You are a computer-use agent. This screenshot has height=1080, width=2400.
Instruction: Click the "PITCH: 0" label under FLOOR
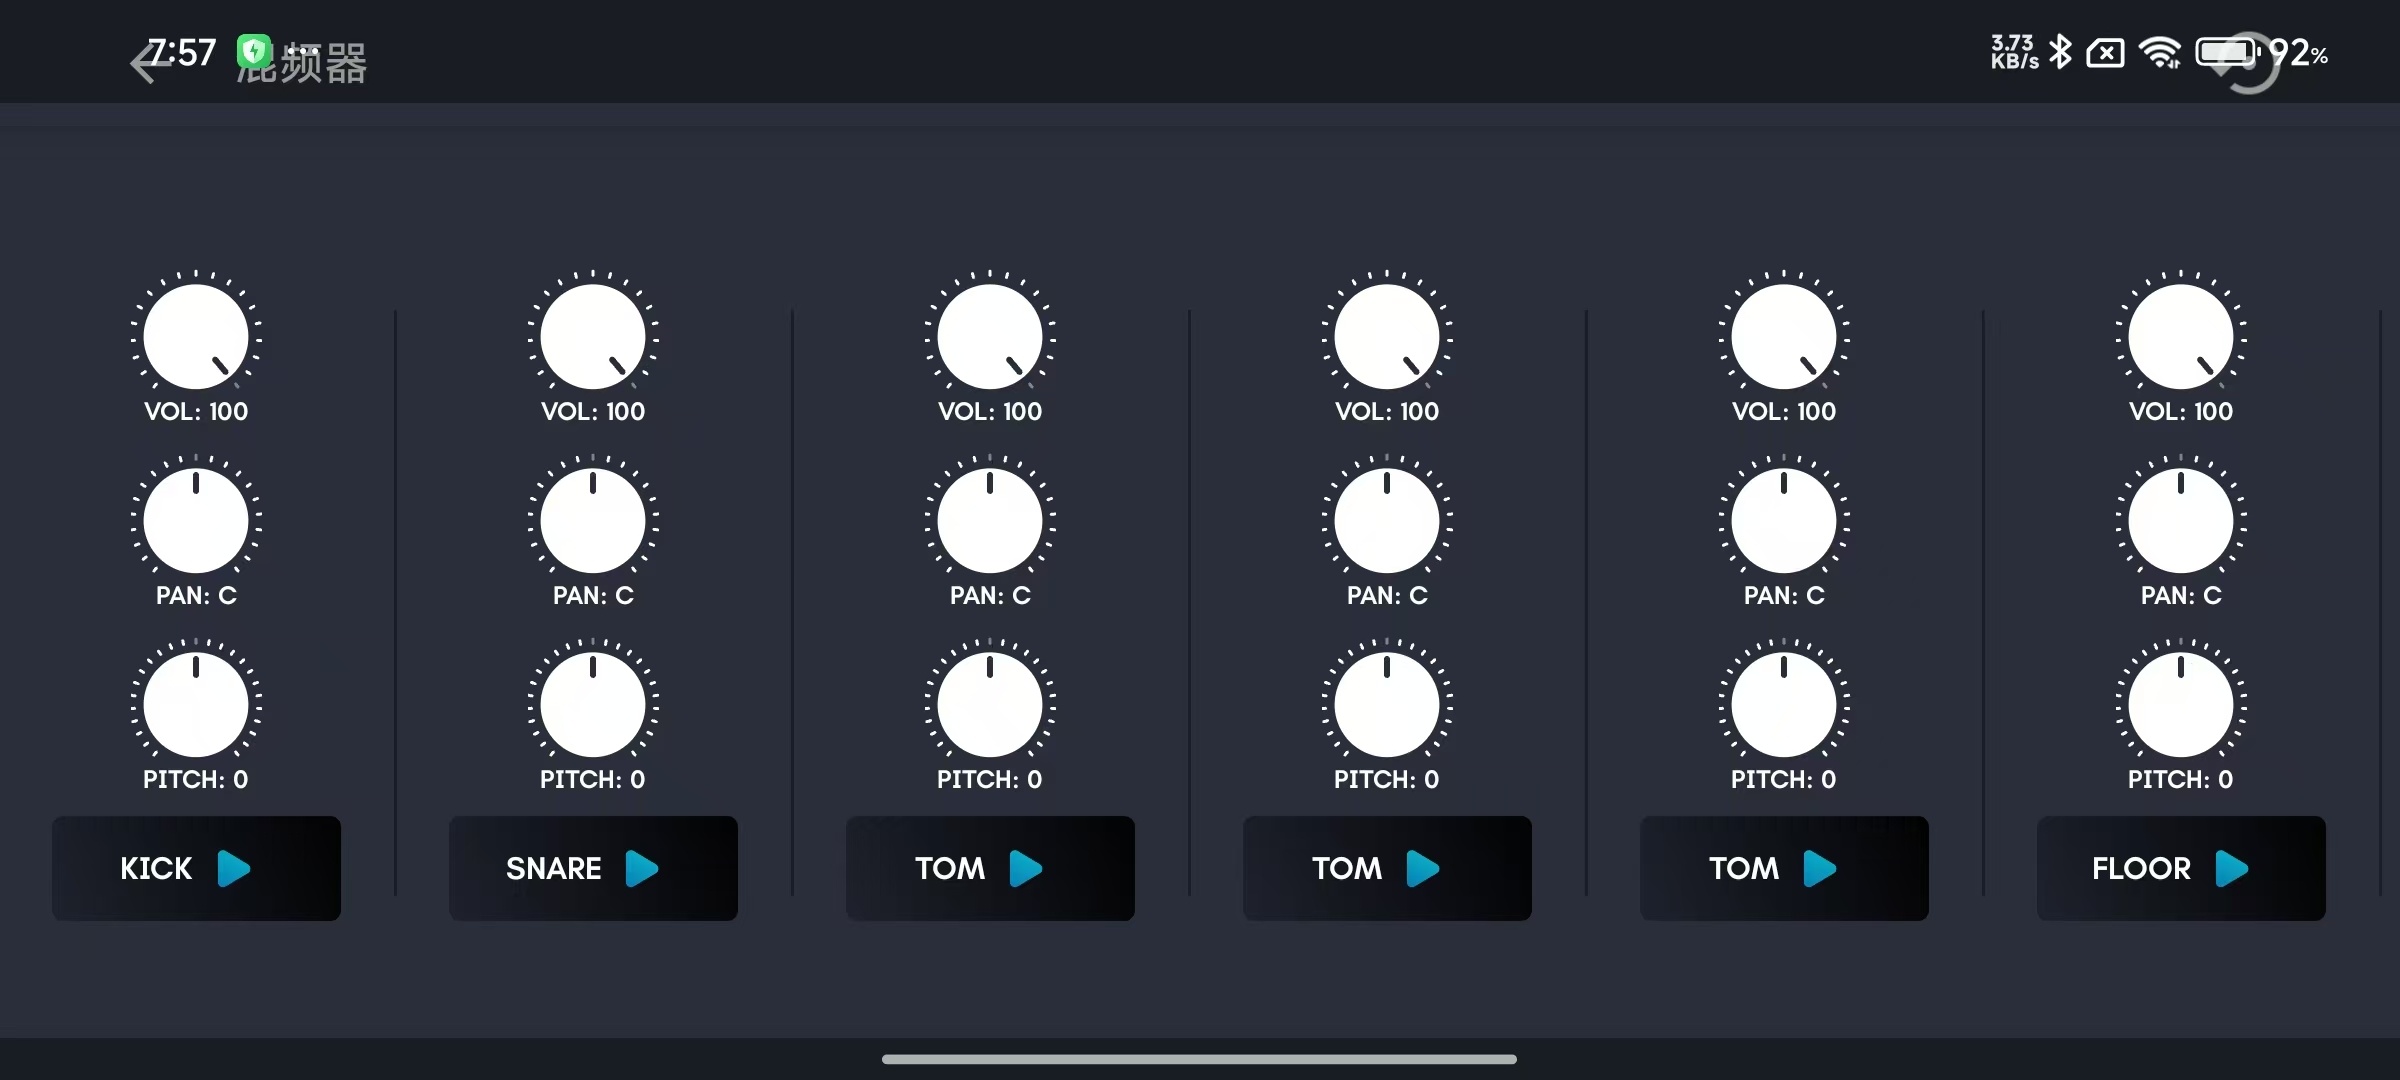[2180, 779]
